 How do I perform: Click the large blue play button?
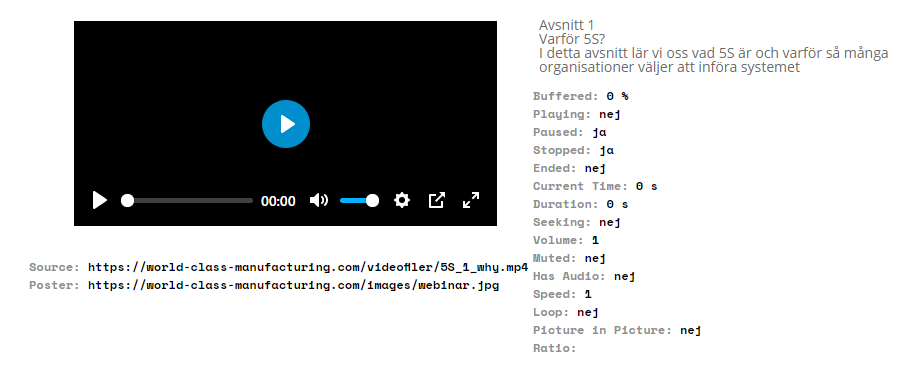(x=286, y=124)
